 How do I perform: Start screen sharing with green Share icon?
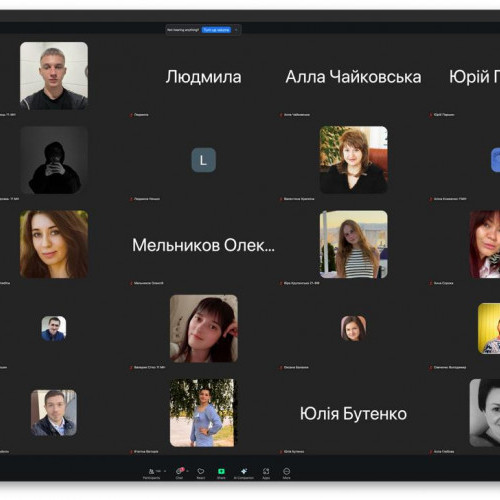pyautogui.click(x=221, y=473)
